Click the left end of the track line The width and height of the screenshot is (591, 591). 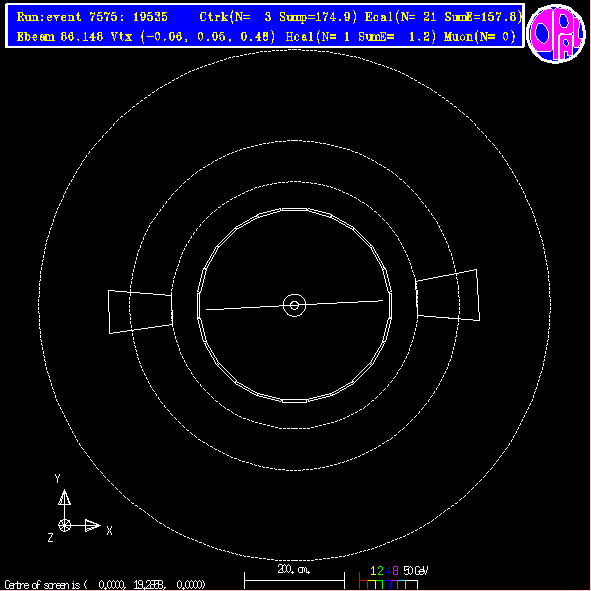(207, 309)
